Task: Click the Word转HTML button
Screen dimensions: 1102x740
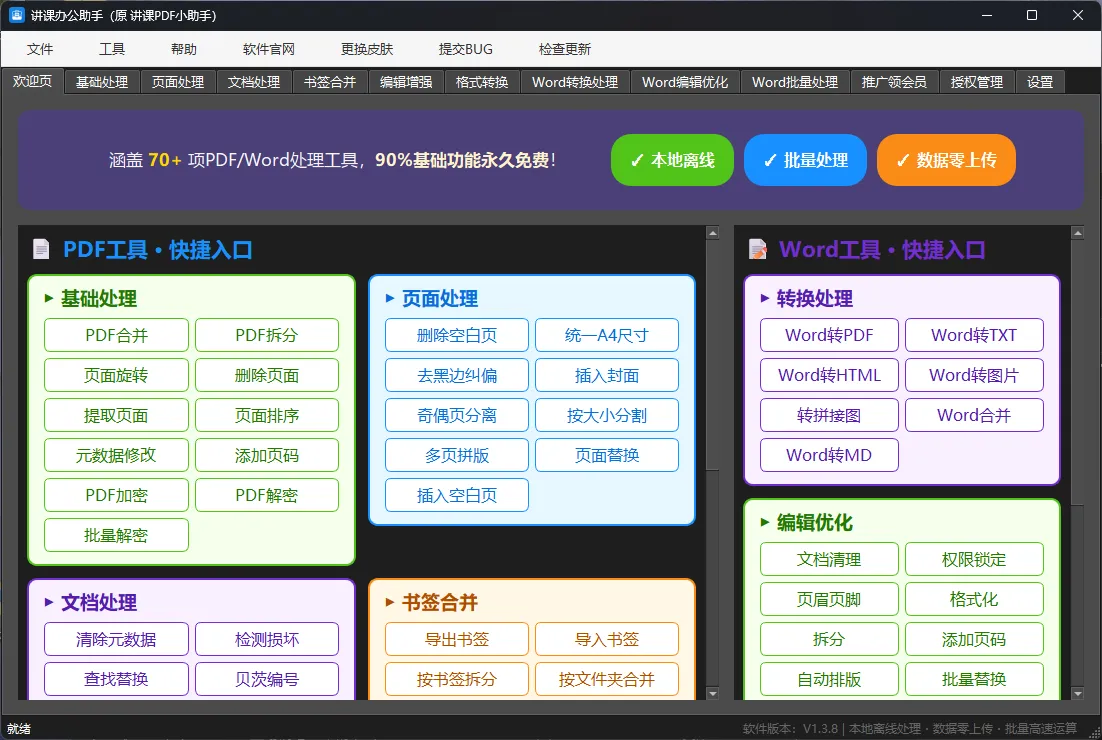Action: pos(829,375)
